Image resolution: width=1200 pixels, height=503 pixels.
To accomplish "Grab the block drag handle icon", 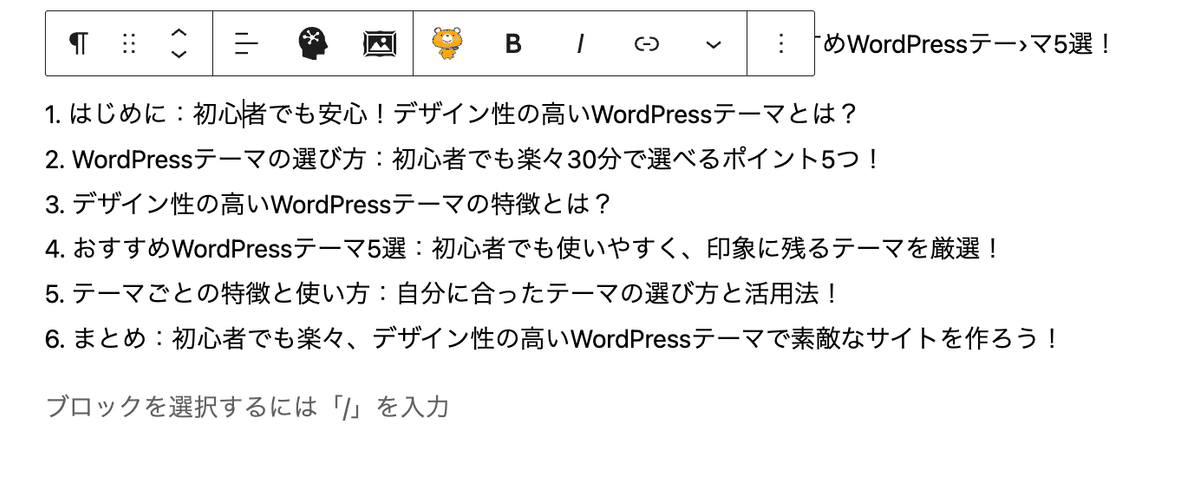I will (x=128, y=43).
